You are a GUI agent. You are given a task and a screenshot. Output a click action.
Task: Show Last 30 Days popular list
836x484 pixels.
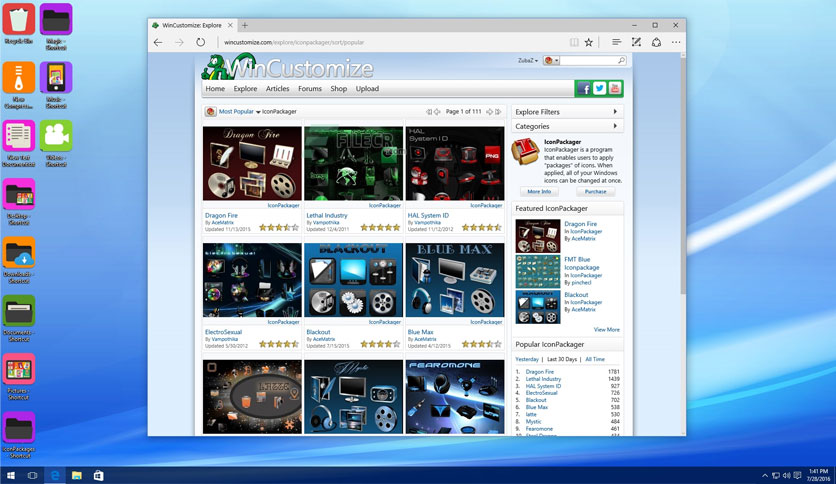click(562, 359)
